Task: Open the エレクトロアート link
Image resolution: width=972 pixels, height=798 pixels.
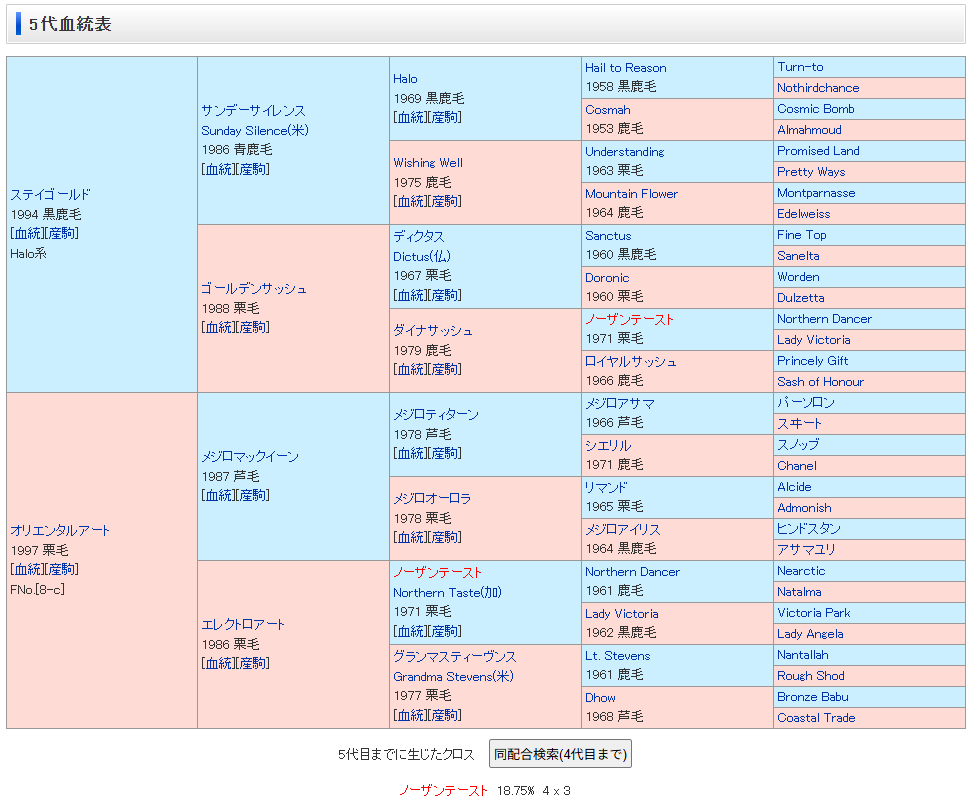Action: [x=243, y=625]
